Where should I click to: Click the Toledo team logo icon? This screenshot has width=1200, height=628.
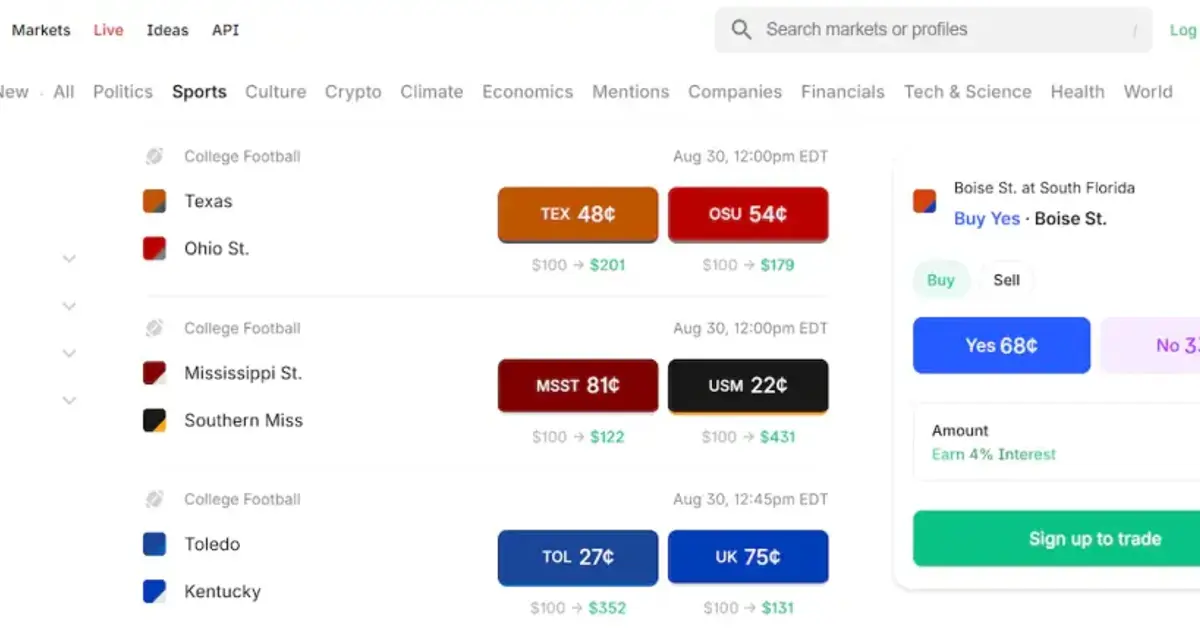[x=154, y=544]
